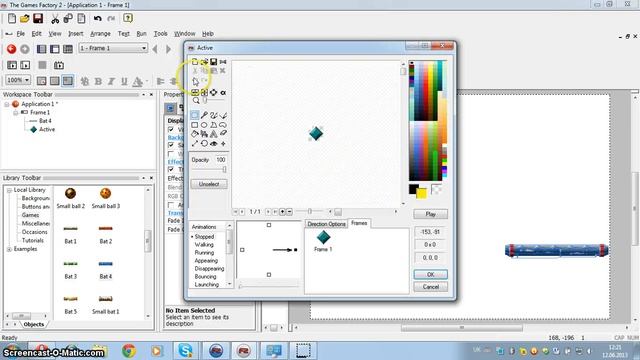Save the image with the Active editor floppy icon
The image size is (640, 360).
[x=213, y=62]
